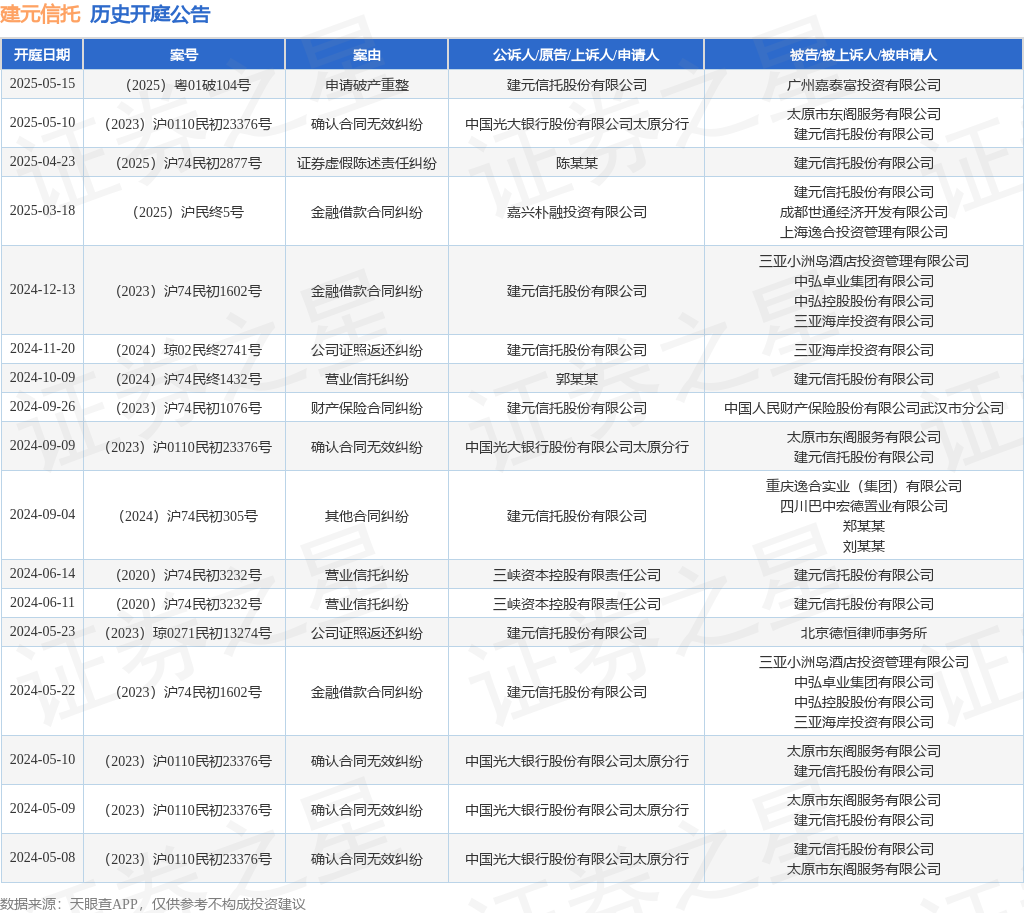Click the date cell 2025-03-18
The width and height of the screenshot is (1024, 913).
coord(42,210)
